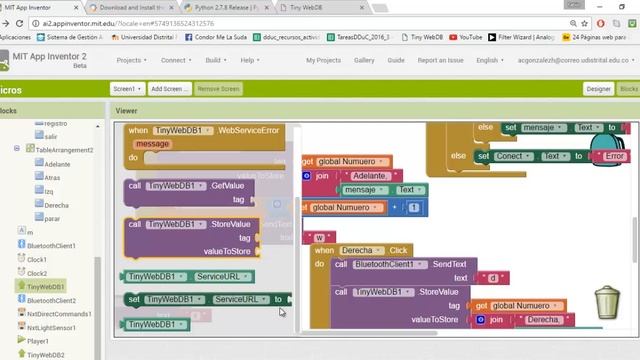The width and height of the screenshot is (640, 360).
Task: Select the Clock1 component
Action: coord(32,259)
